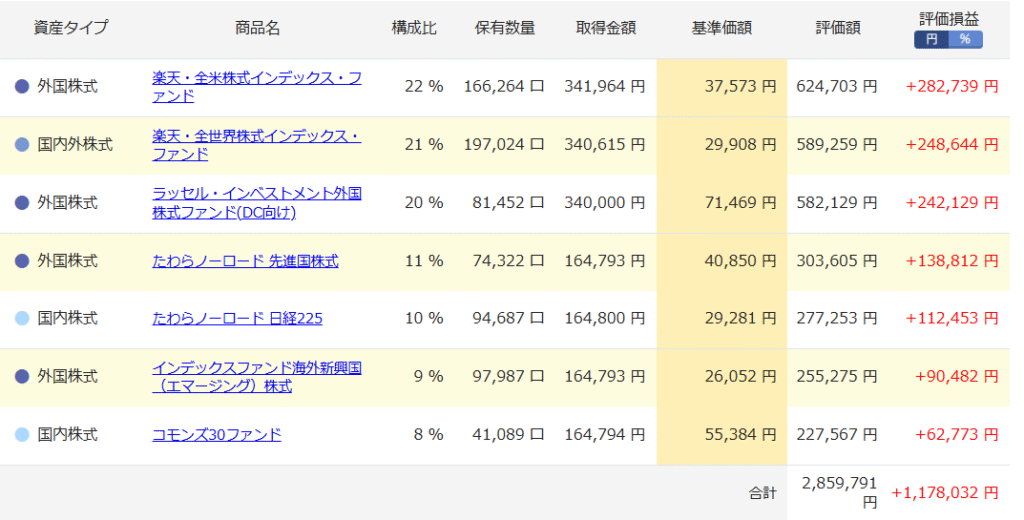Switch profit/loss display to % mode
Image resolution: width=1024 pixels, height=520 pixels.
tap(965, 39)
